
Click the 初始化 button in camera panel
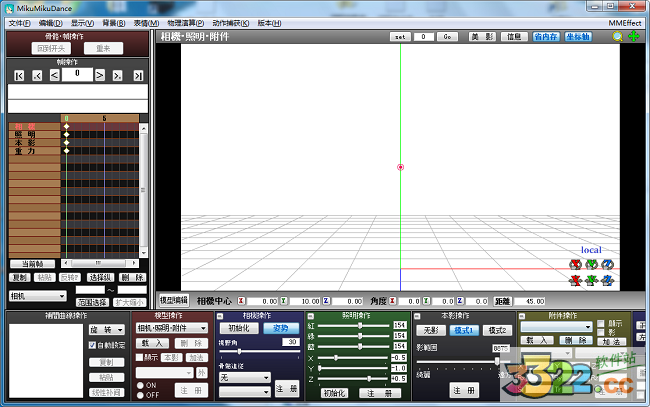[239, 327]
